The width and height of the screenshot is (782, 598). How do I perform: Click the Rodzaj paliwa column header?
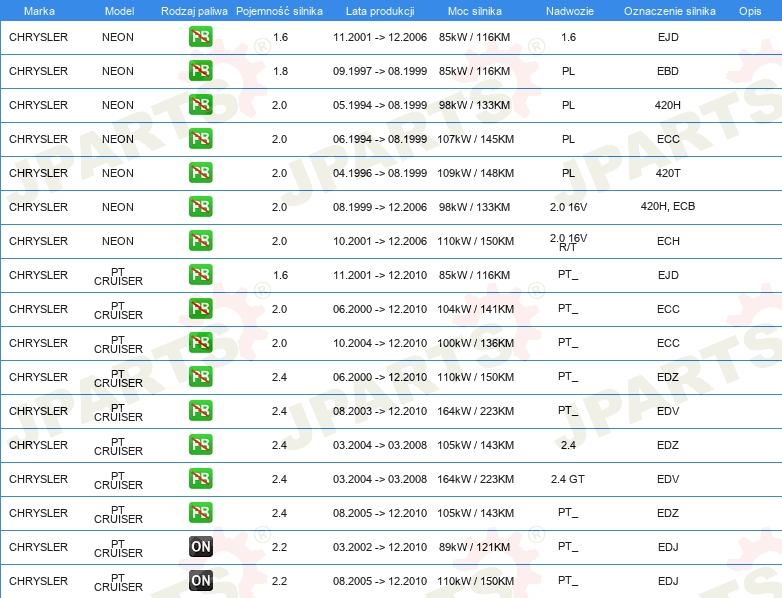pyautogui.click(x=194, y=11)
